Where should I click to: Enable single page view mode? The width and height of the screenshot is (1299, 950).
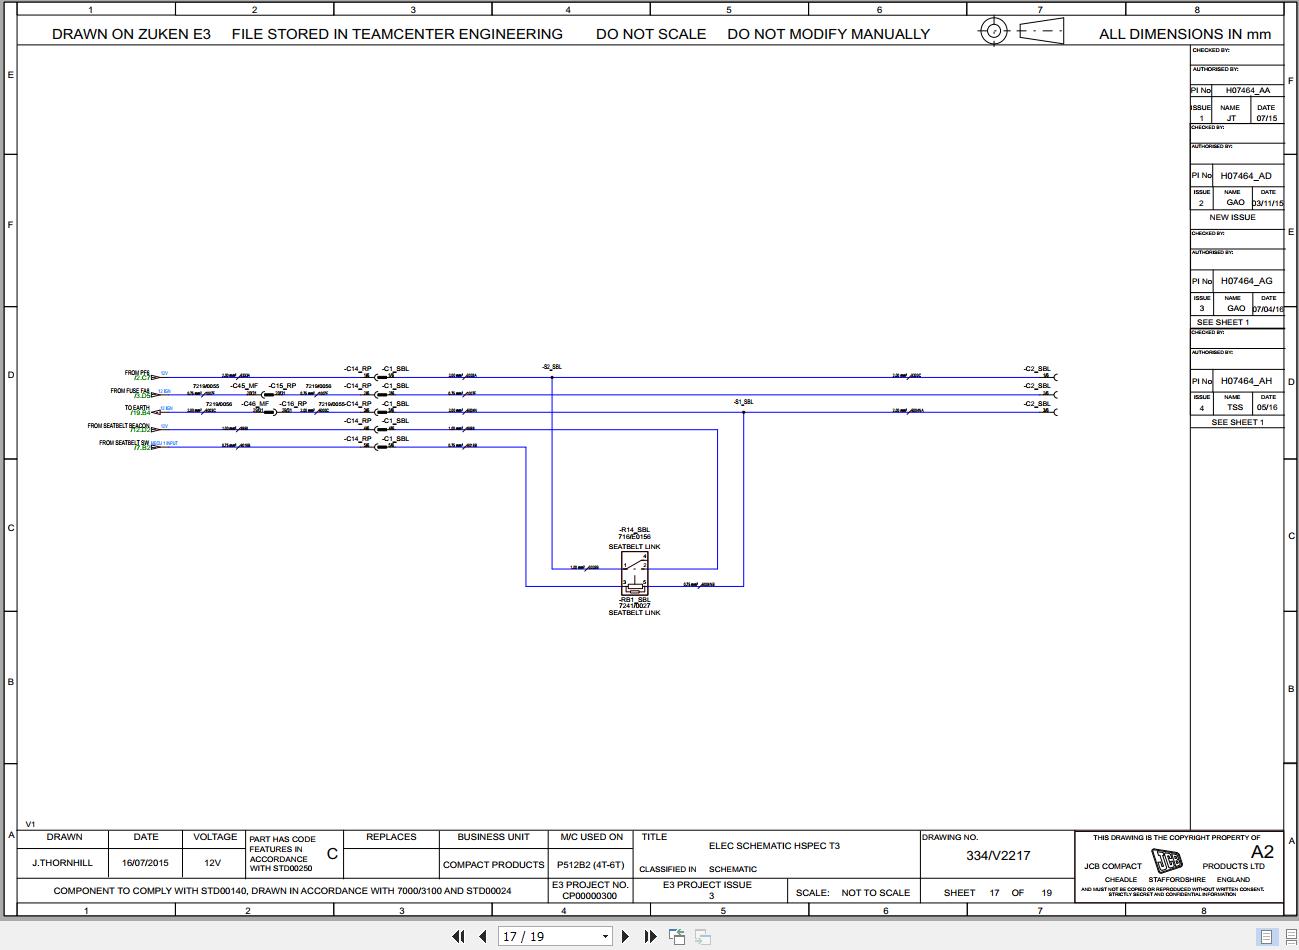[1266, 937]
